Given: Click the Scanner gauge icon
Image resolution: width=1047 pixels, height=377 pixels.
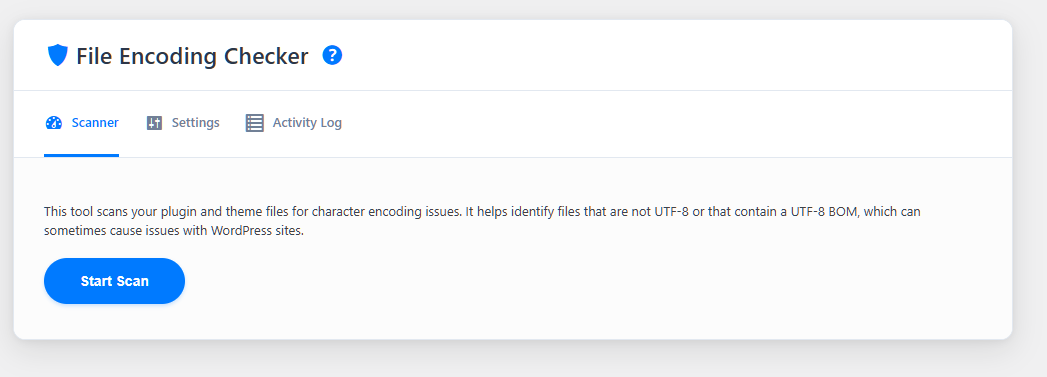Looking at the screenshot, I should point(53,123).
